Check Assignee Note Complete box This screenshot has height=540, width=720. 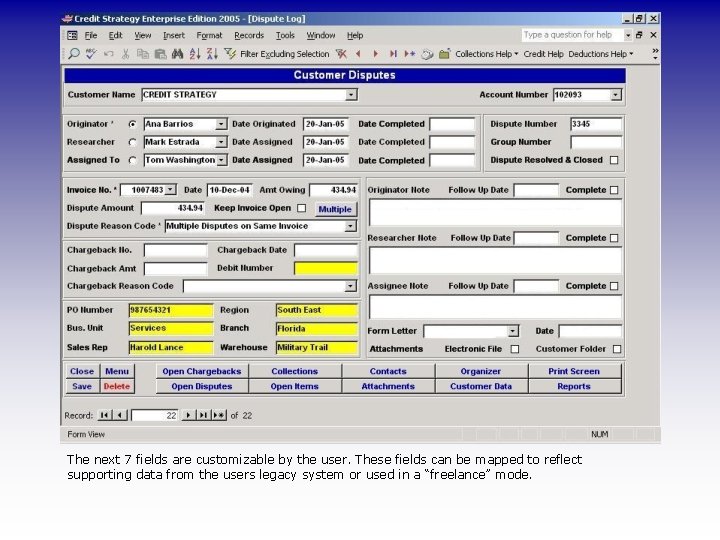614,286
